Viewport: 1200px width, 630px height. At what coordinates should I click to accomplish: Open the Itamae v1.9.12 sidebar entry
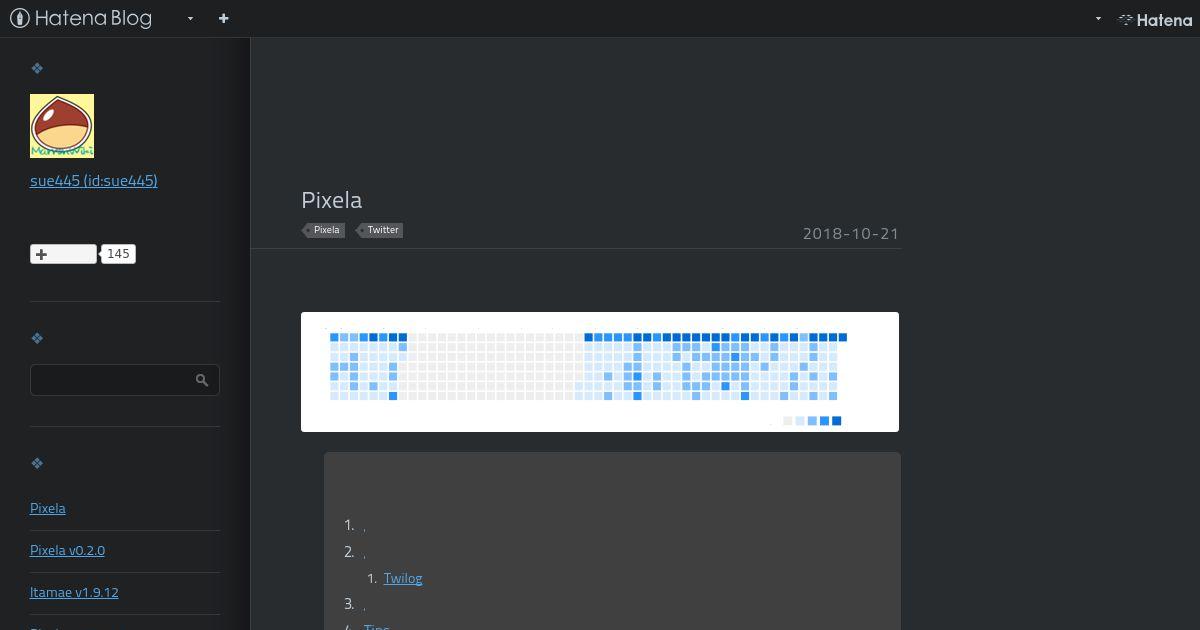click(74, 592)
